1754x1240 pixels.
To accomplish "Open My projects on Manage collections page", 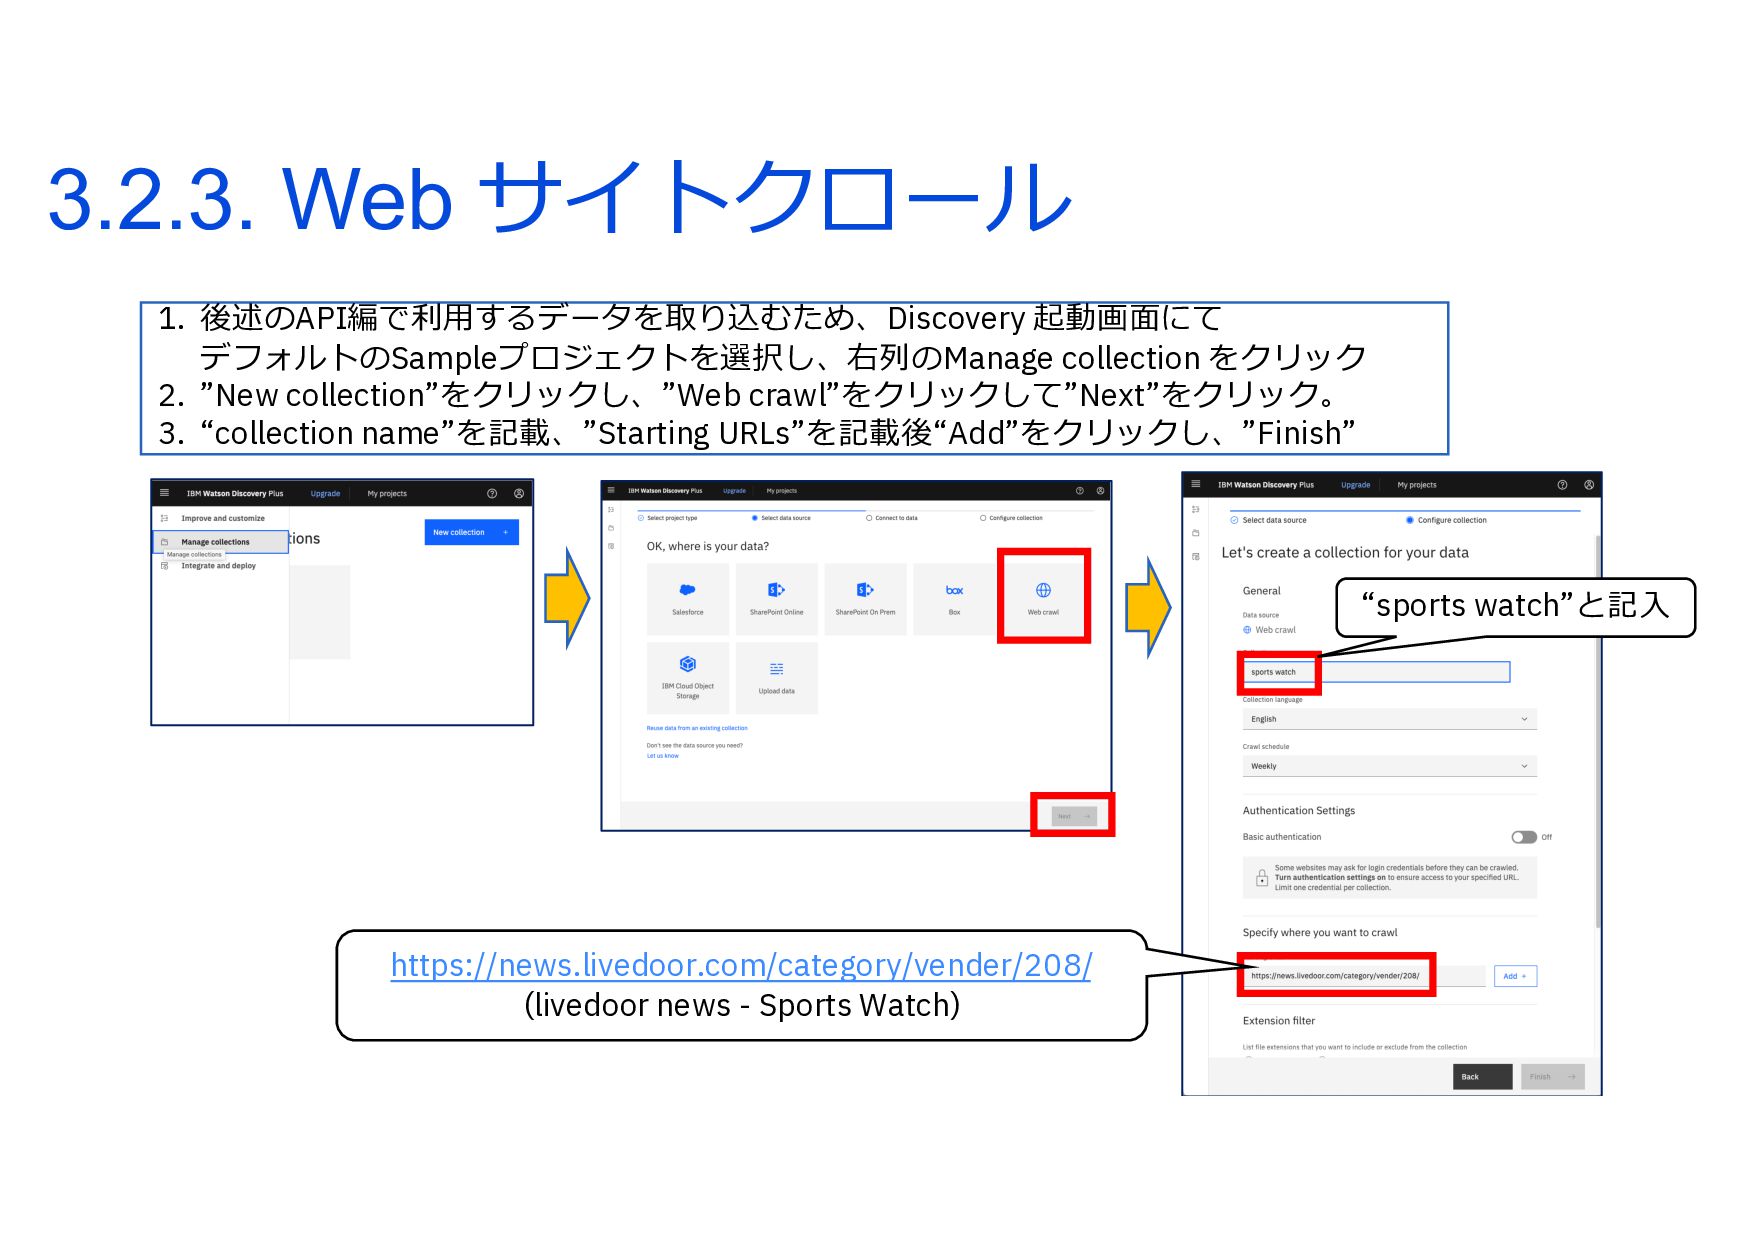I will (x=387, y=494).
